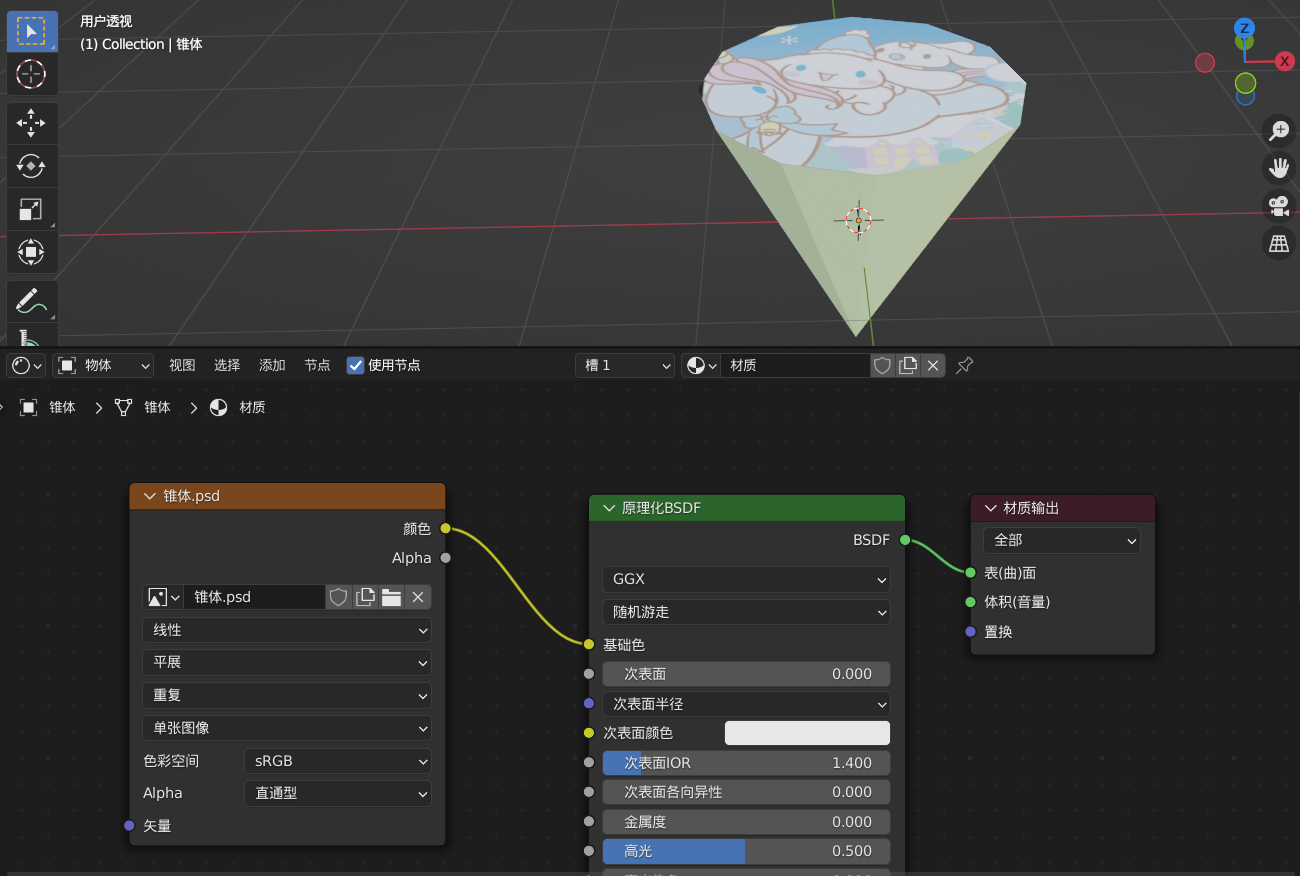Toggle fake user shield for 材质

point(882,365)
